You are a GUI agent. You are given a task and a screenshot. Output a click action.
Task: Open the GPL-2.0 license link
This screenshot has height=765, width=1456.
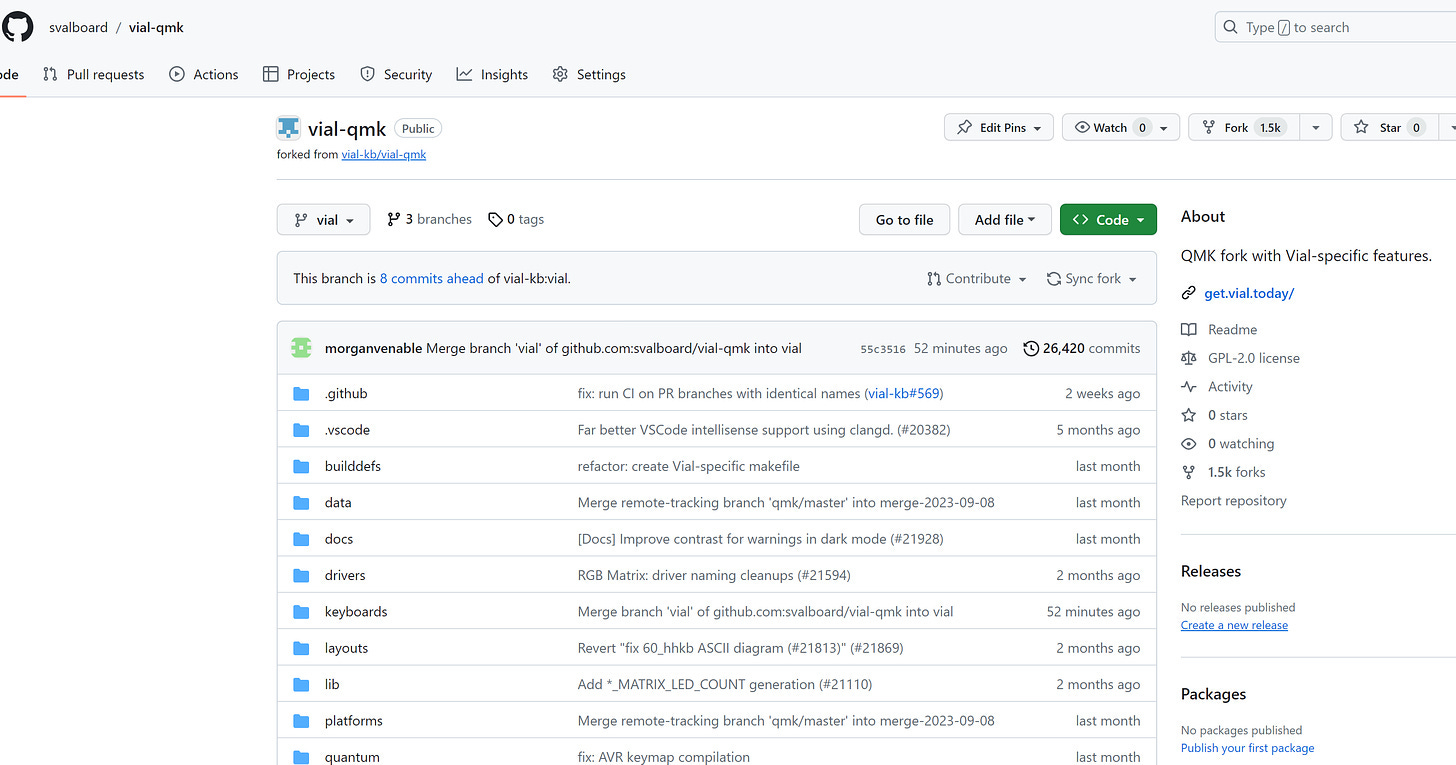[1254, 358]
